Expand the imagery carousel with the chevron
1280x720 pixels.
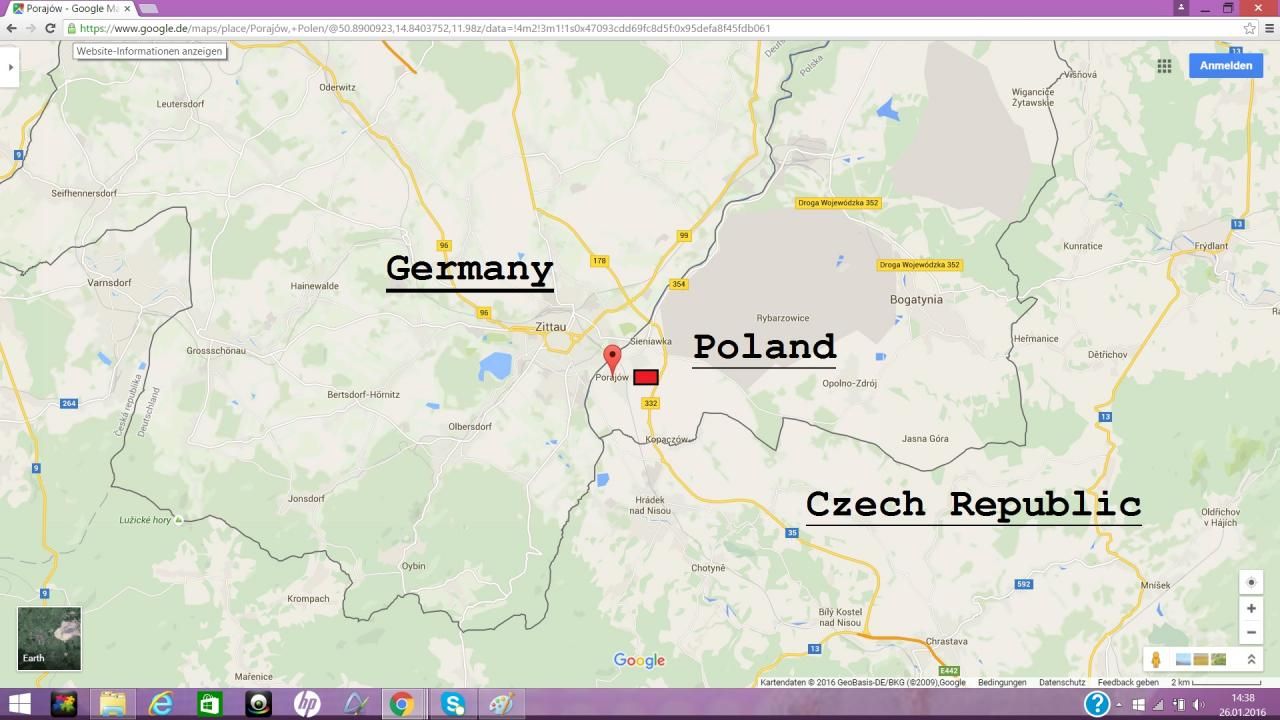pos(1251,658)
